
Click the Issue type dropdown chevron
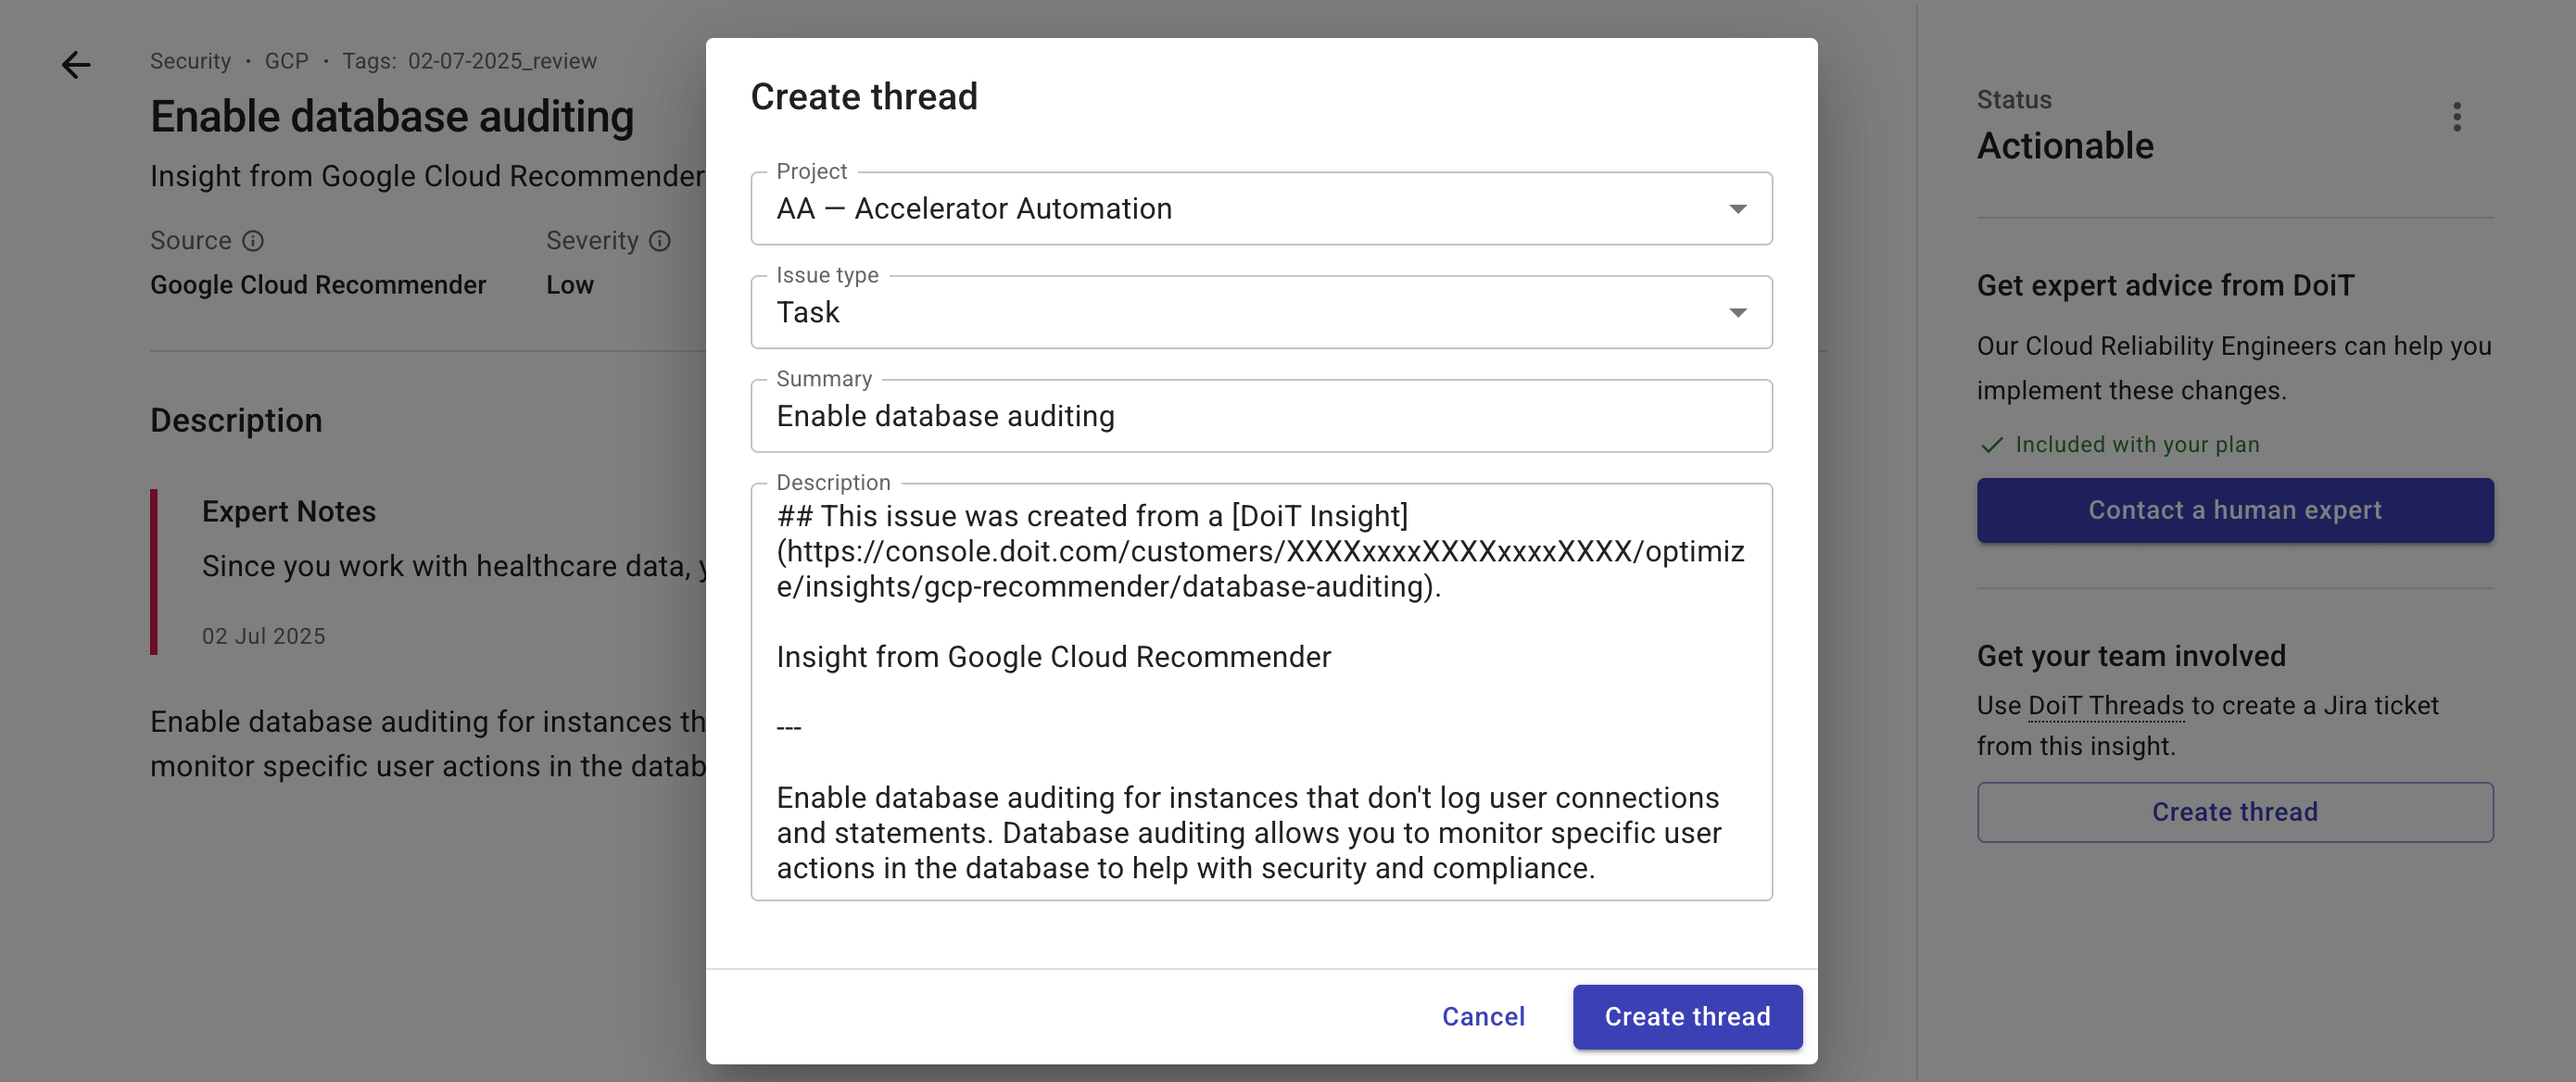coord(1738,311)
